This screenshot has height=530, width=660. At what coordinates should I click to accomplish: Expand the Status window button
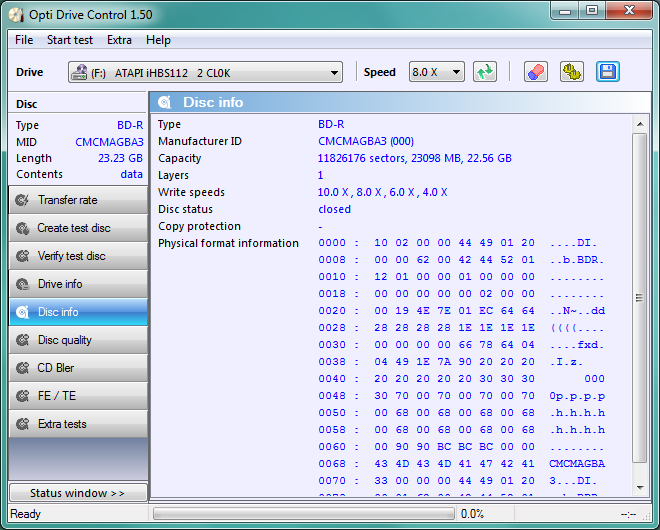tap(78, 493)
